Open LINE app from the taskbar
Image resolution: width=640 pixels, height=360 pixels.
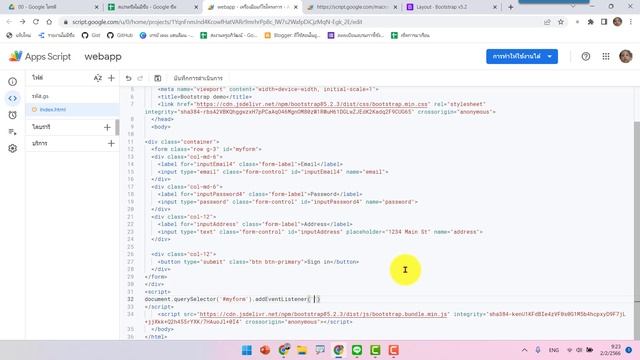tap(357, 350)
